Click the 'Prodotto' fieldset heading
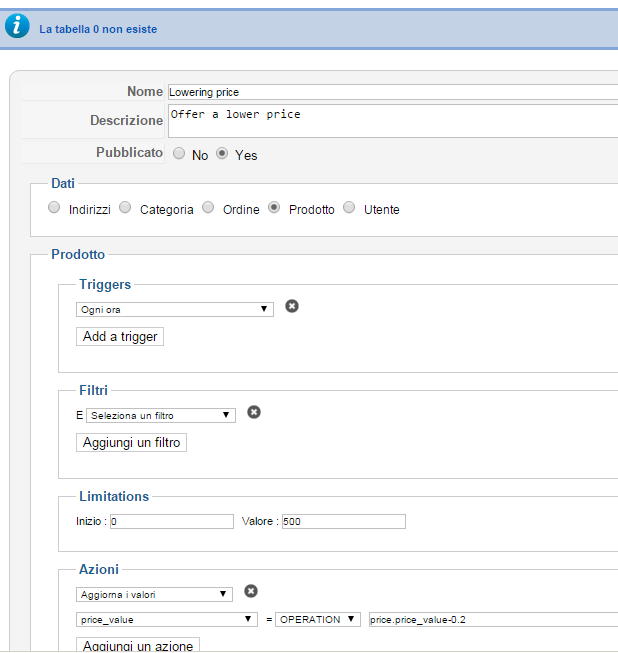This screenshot has width=618, height=653. coord(78,254)
